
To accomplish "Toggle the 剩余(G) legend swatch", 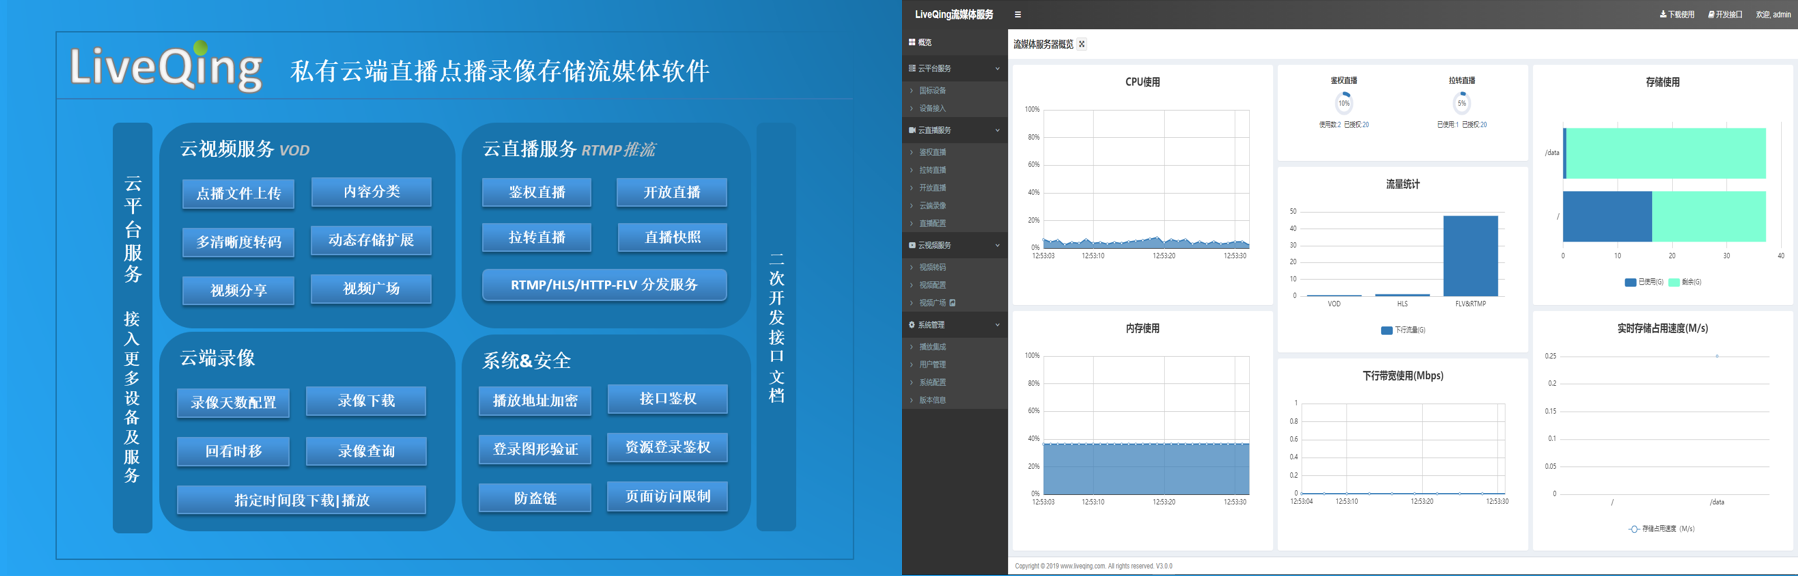I will tap(1674, 282).
